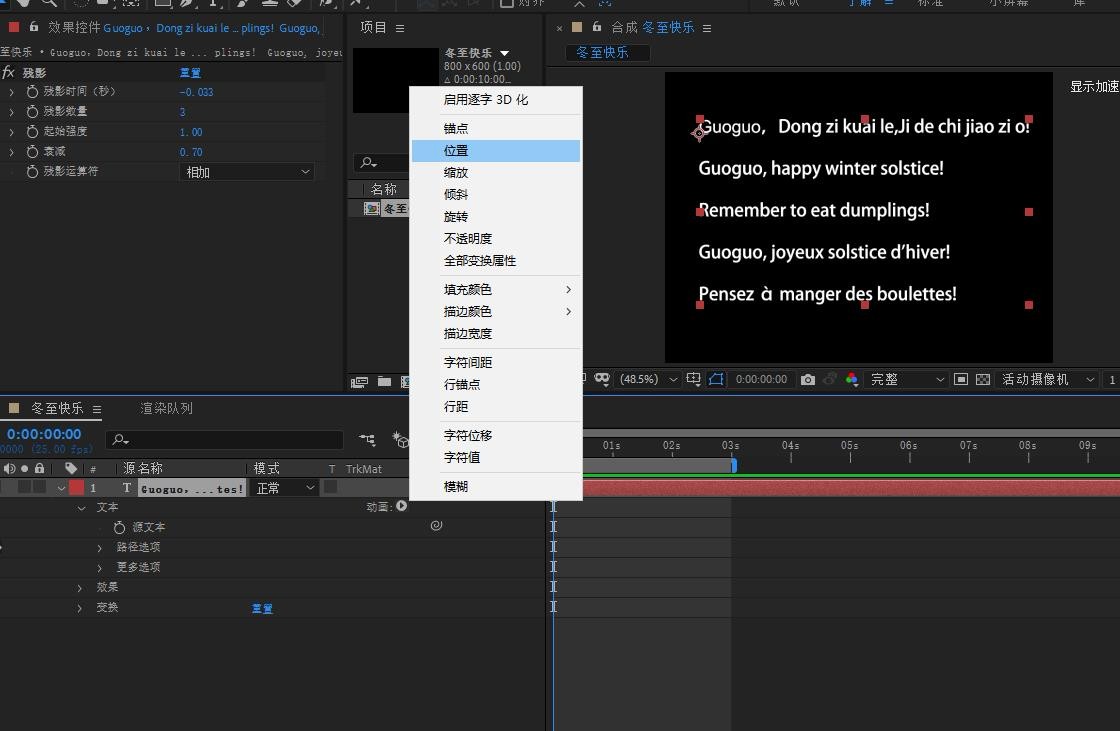Open the 残影运算符 相加 dropdown
This screenshot has width=1120, height=731.
coord(246,171)
